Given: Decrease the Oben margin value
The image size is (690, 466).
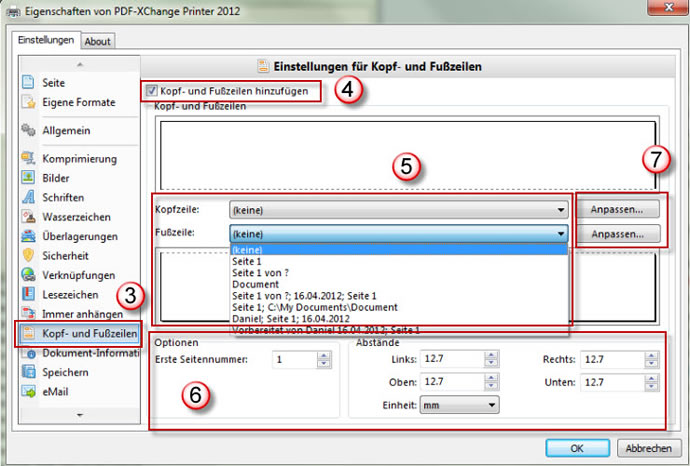Looking at the screenshot, I should tap(491, 386).
